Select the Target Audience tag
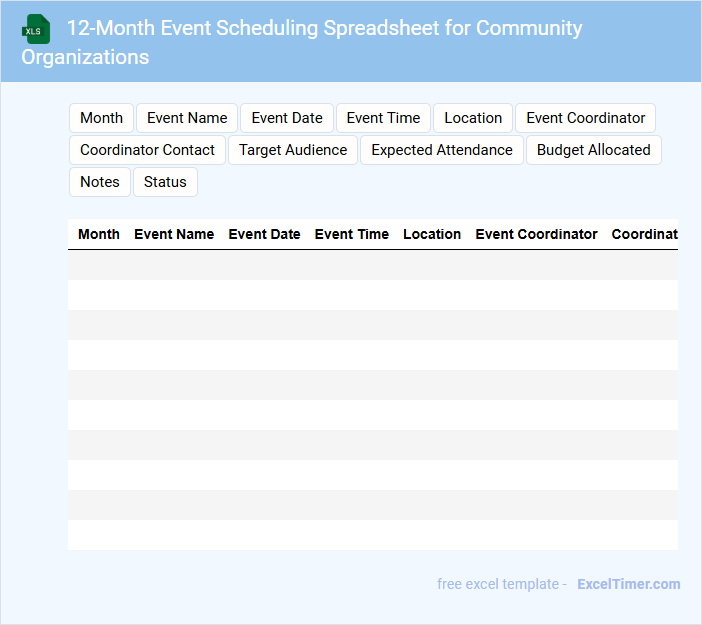This screenshot has height=625, width=702. pyautogui.click(x=293, y=150)
